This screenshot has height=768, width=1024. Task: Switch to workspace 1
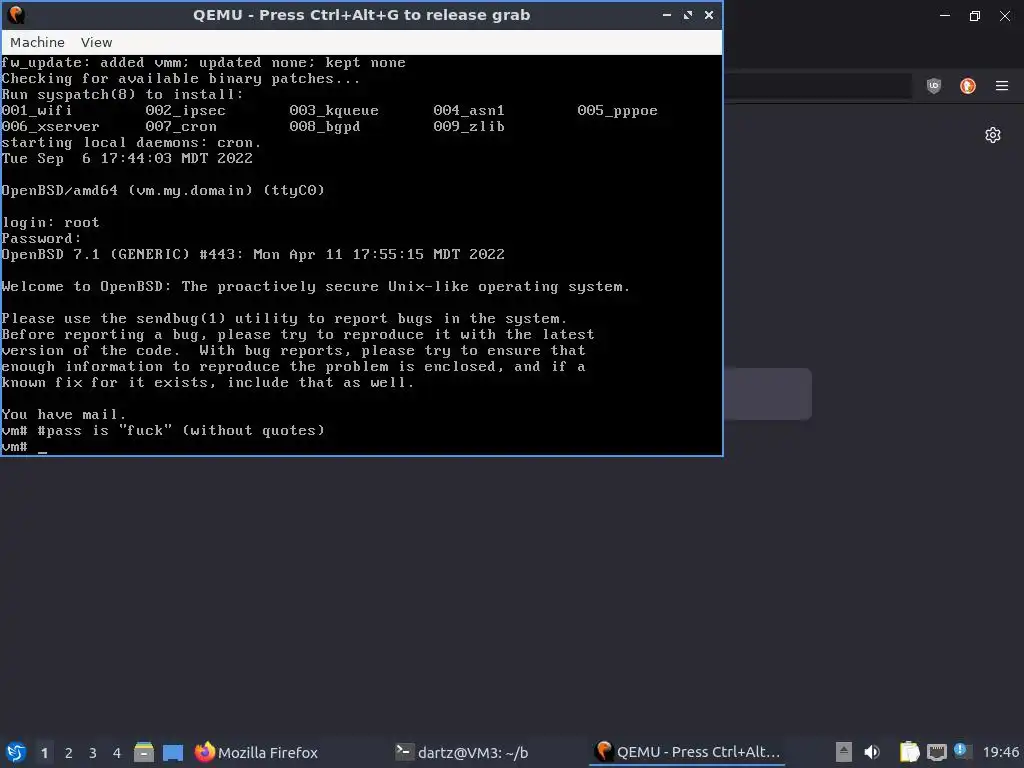click(x=44, y=753)
